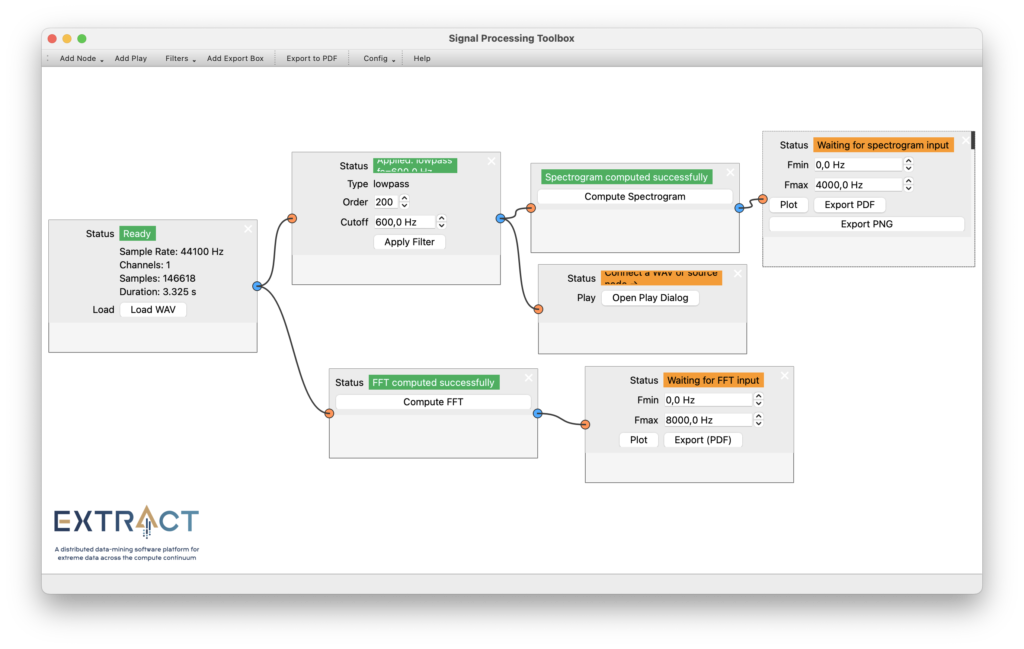Click the spectrogram Fmax stepper arrows
Viewport: 1024px width, 649px height.
(908, 185)
